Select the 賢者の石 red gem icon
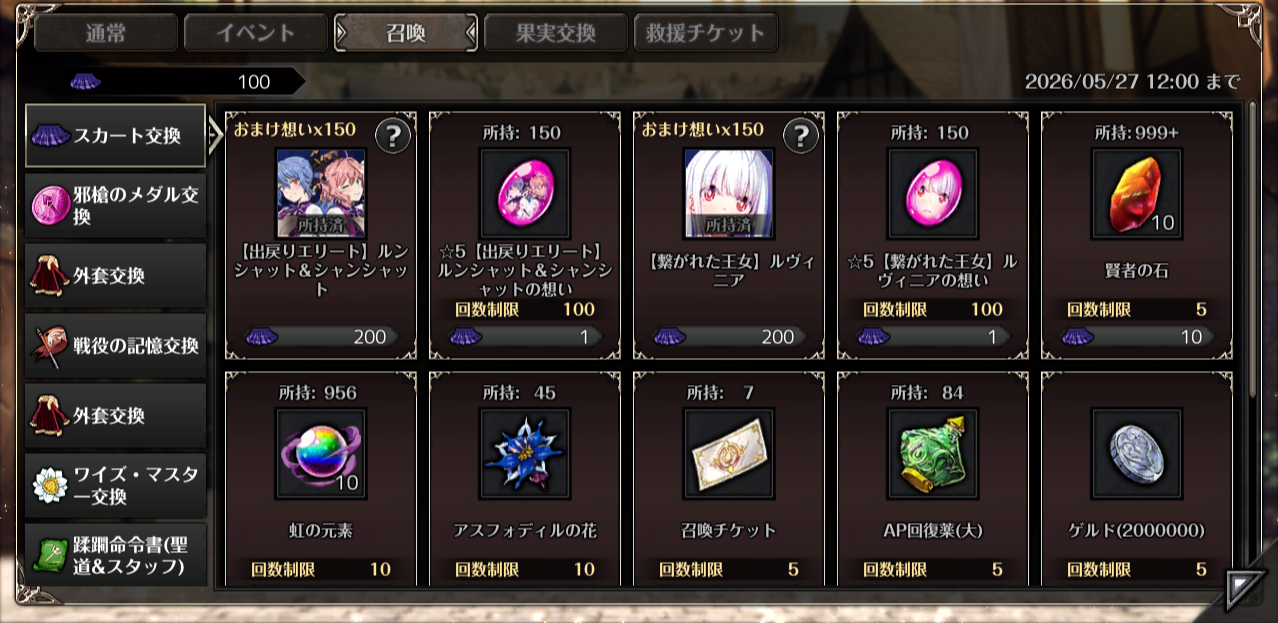Viewport: 1278px width, 623px height. (1137, 194)
